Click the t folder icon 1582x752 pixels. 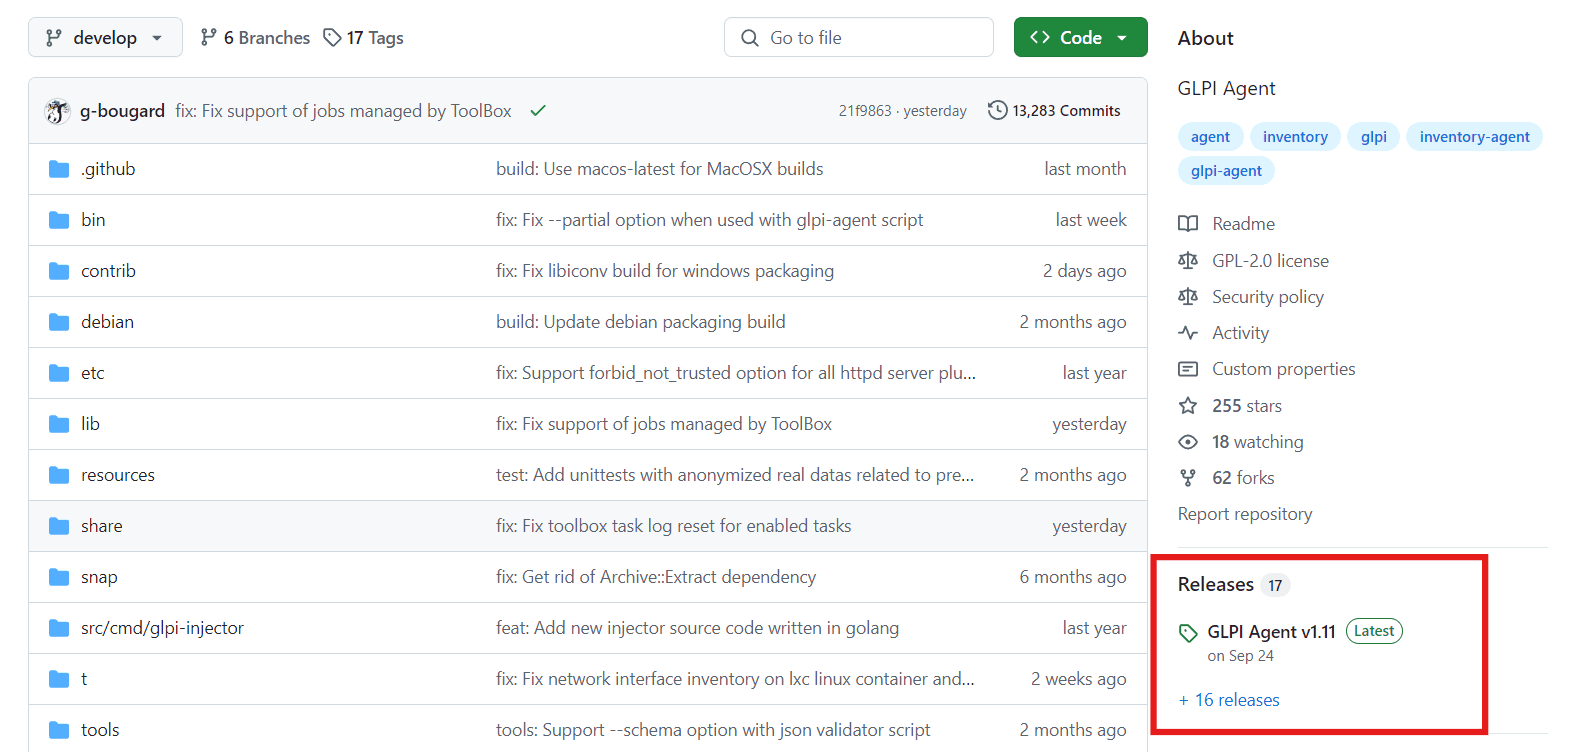59,679
